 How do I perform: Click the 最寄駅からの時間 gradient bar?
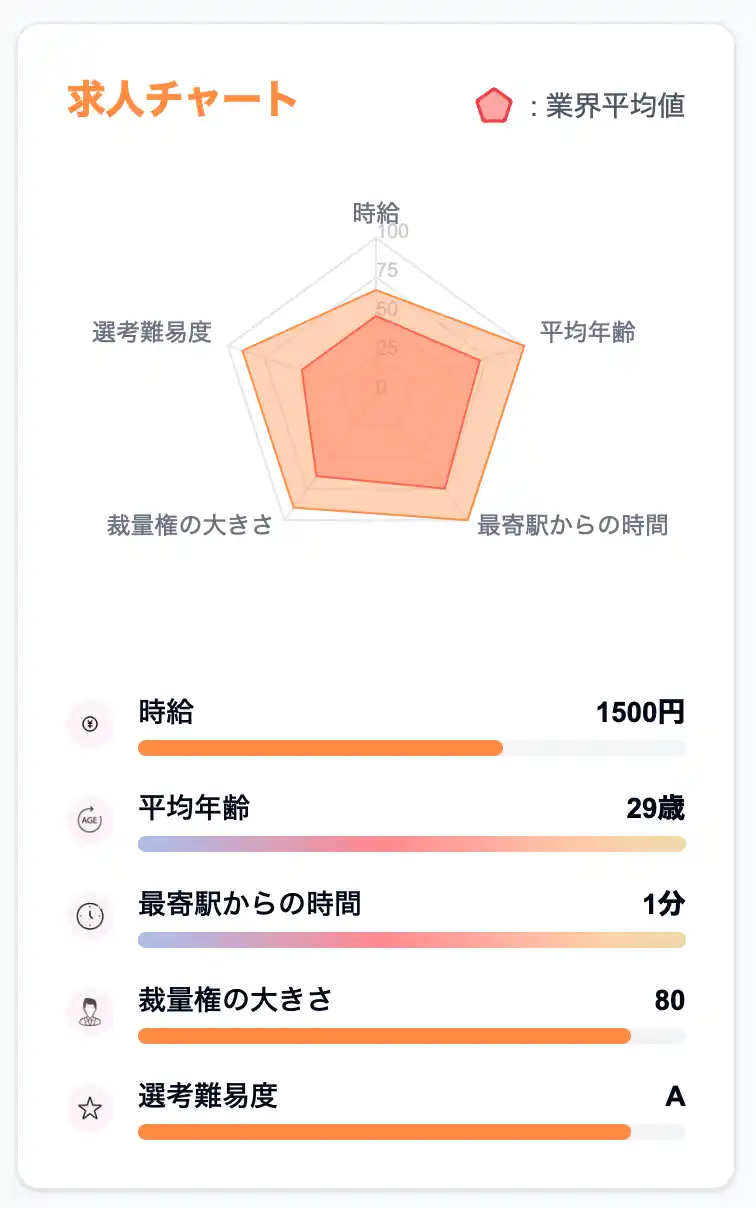click(411, 940)
